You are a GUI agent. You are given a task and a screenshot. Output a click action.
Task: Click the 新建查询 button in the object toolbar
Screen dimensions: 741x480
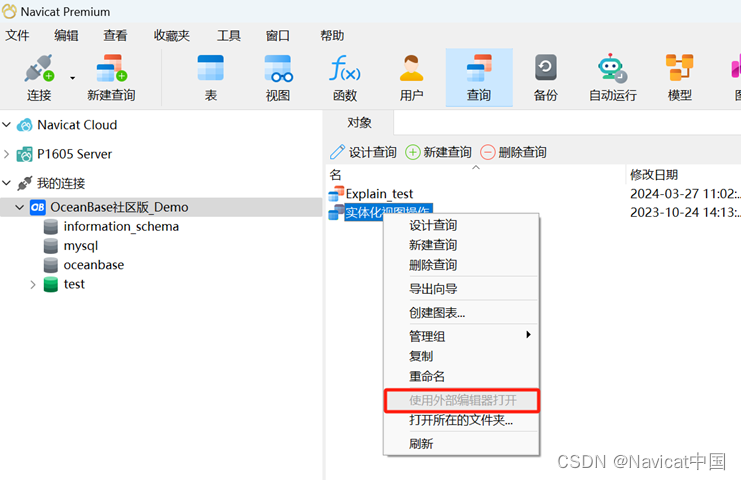coord(439,152)
